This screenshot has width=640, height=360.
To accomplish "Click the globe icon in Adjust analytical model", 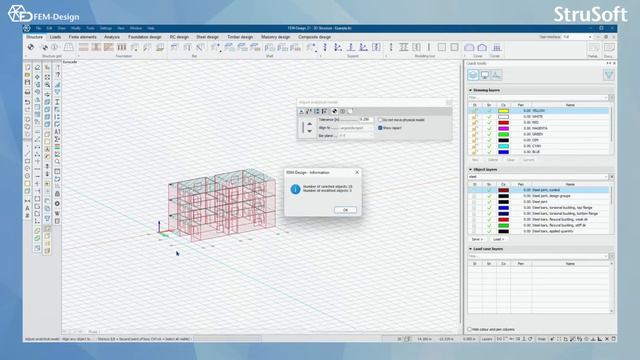I will [x=334, y=111].
